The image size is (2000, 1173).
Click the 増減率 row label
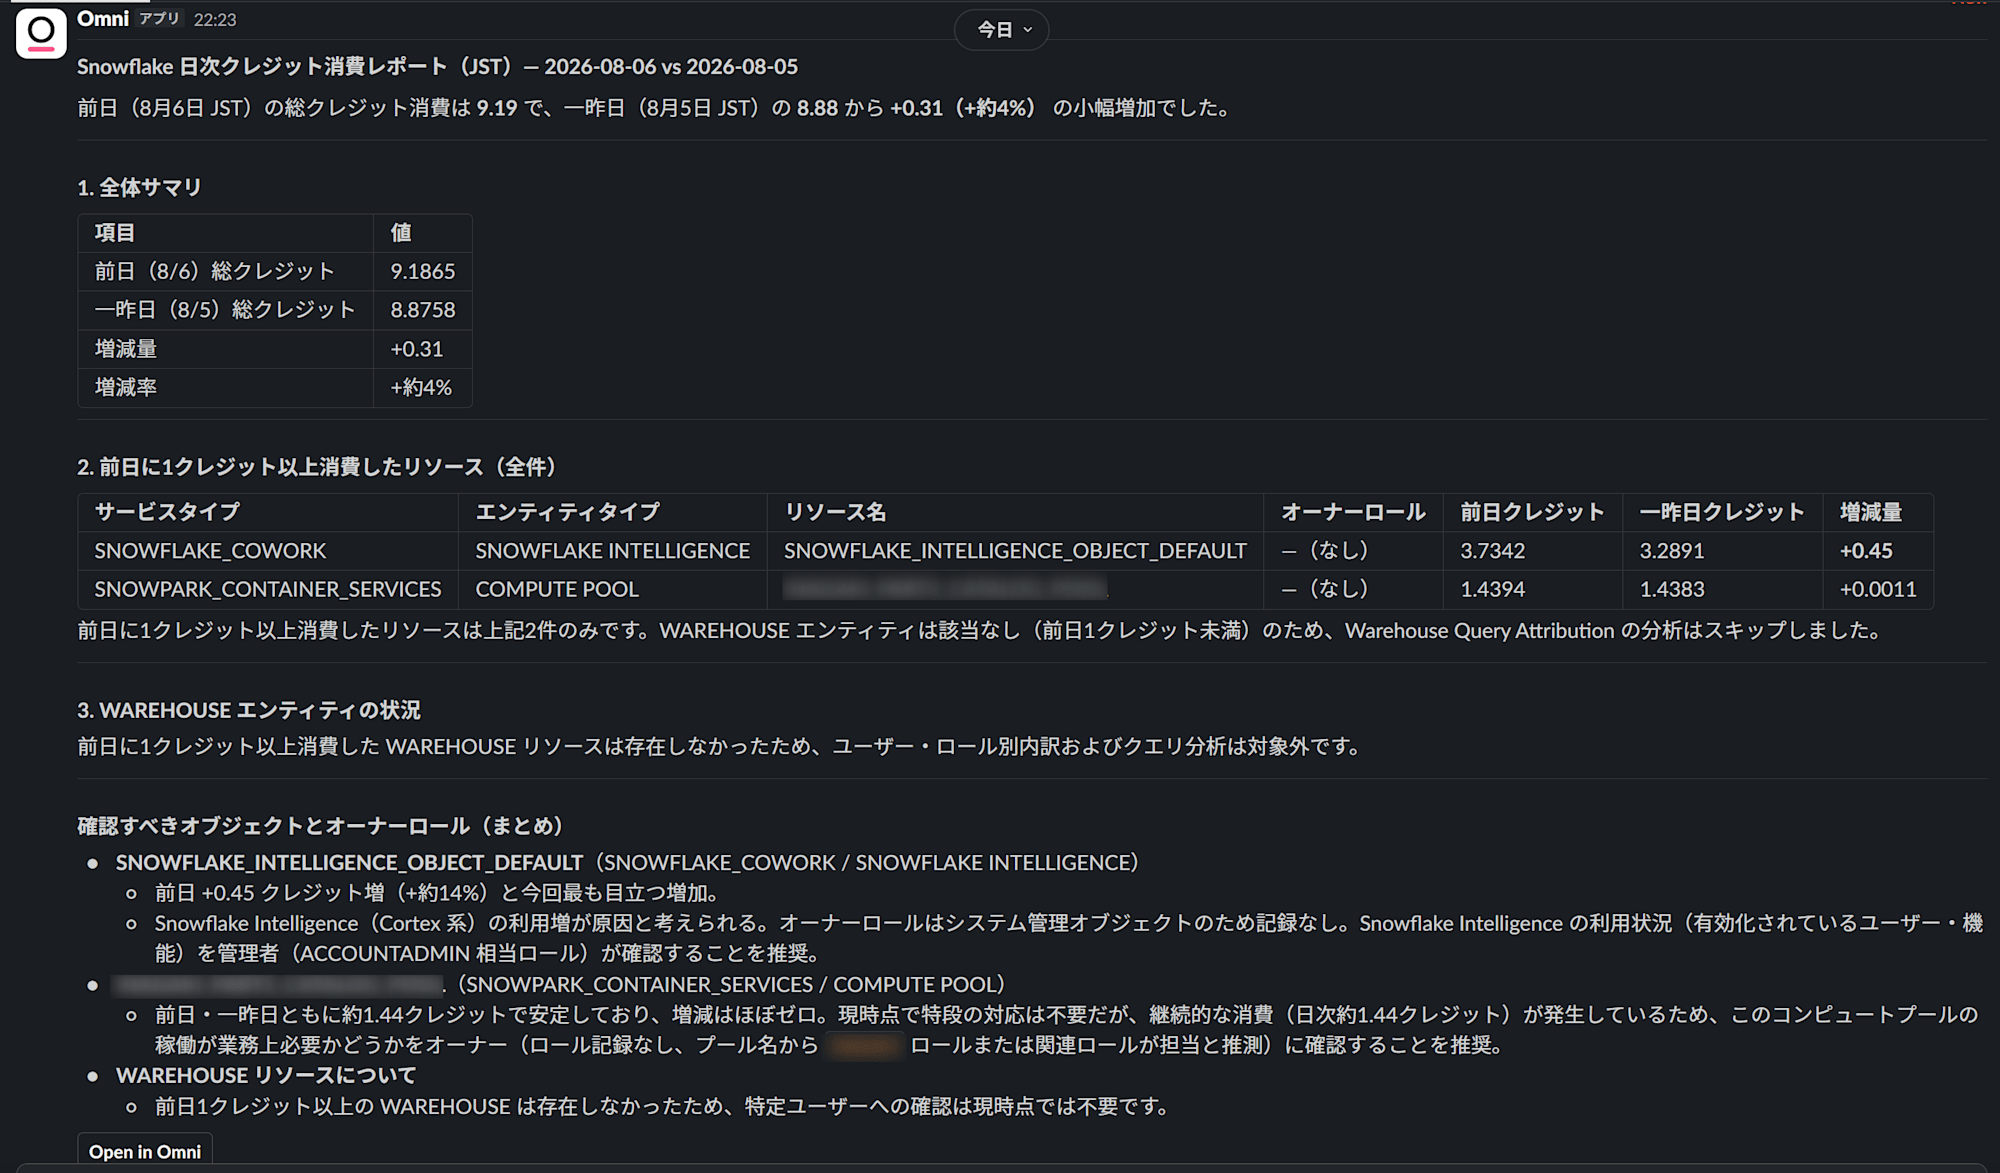(126, 387)
